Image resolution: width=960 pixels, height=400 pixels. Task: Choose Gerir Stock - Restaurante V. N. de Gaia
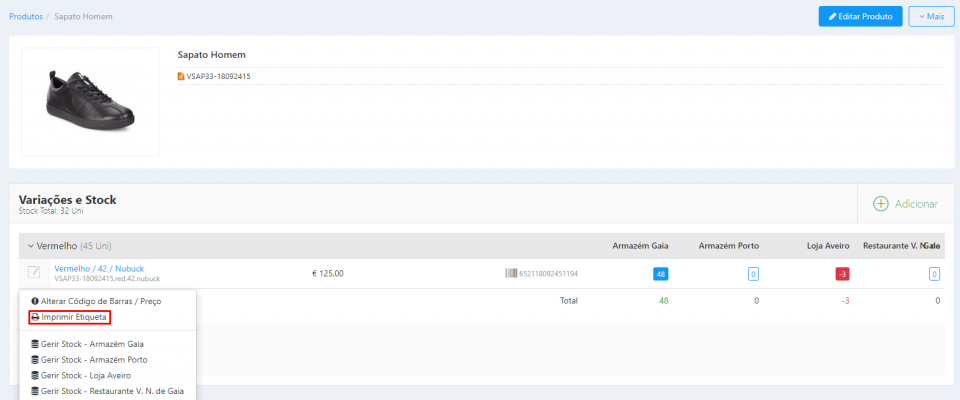tap(108, 391)
